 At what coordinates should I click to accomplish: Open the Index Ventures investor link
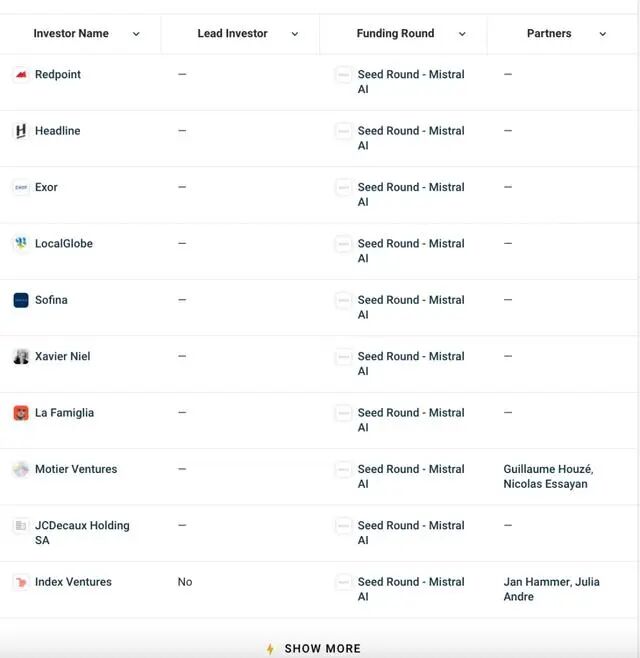(73, 582)
